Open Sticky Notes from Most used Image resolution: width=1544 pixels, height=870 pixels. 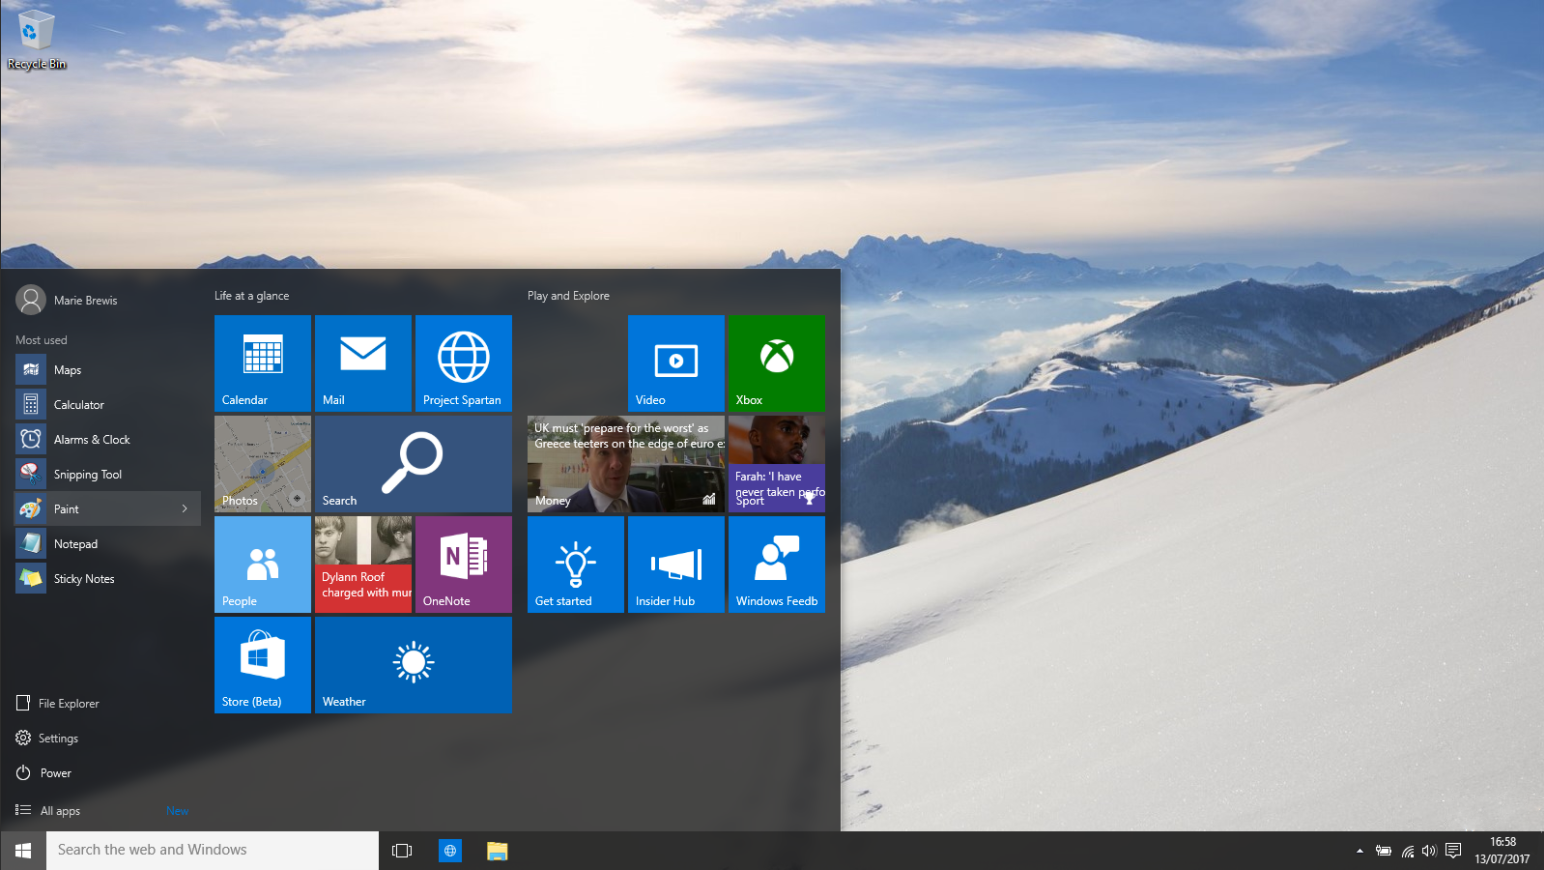(107, 579)
